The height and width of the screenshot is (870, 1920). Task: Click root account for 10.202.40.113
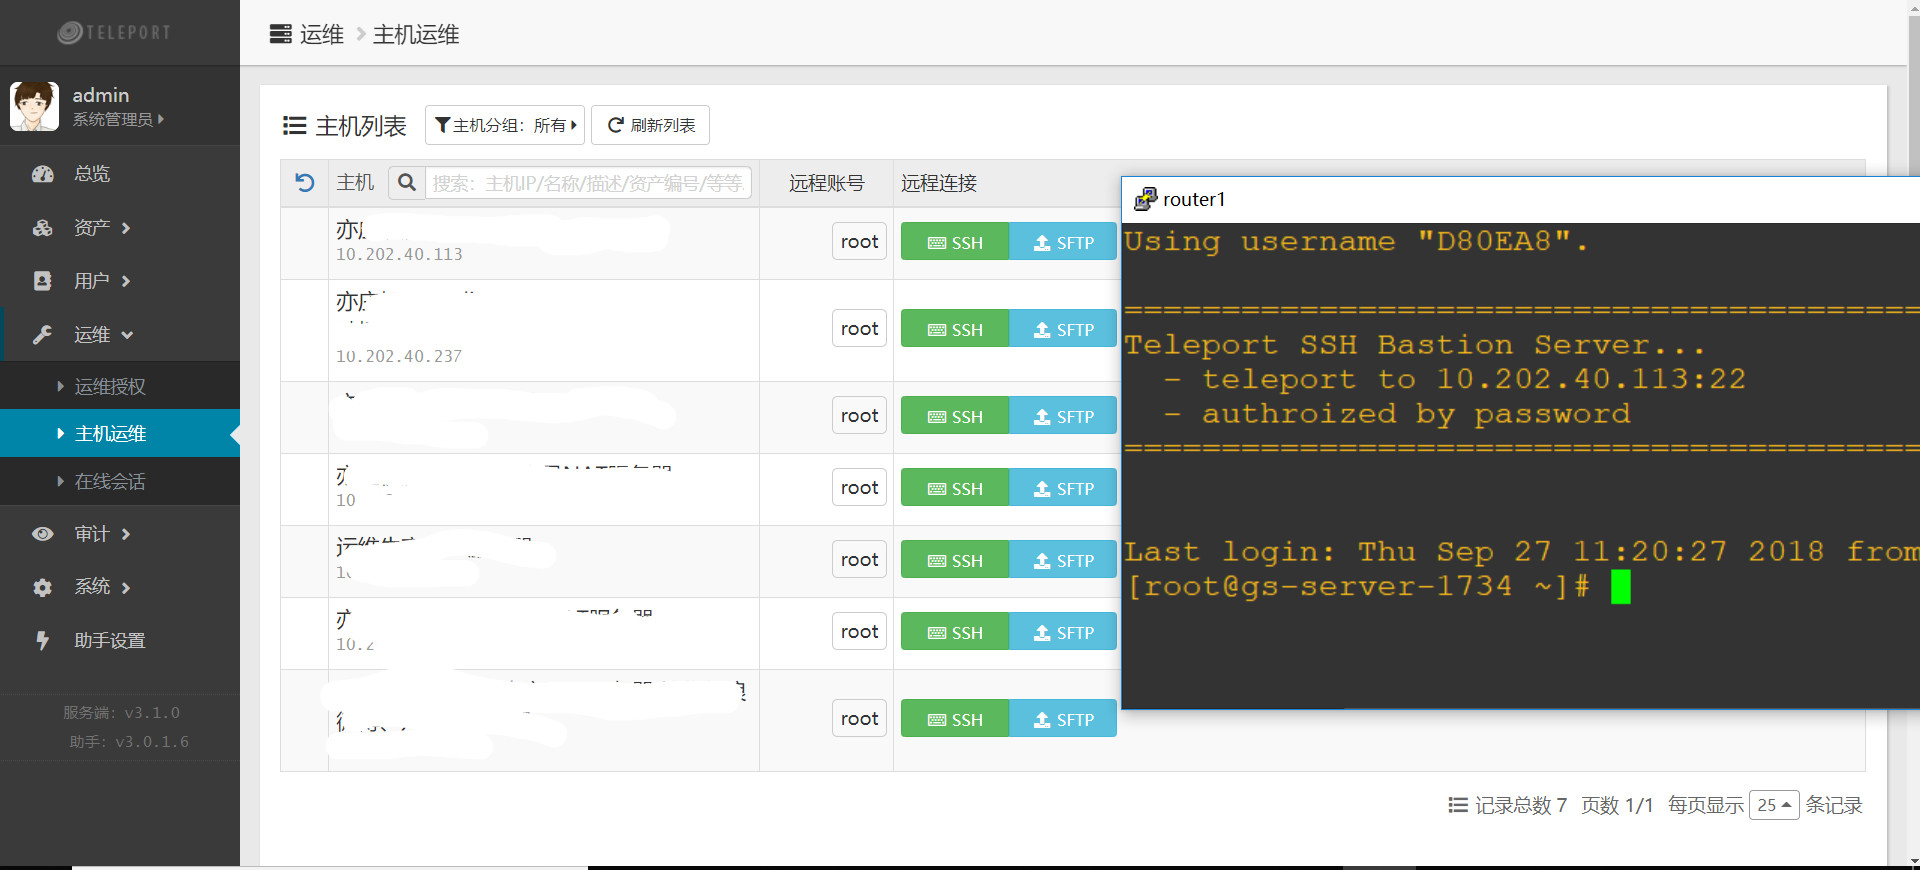pos(859,241)
